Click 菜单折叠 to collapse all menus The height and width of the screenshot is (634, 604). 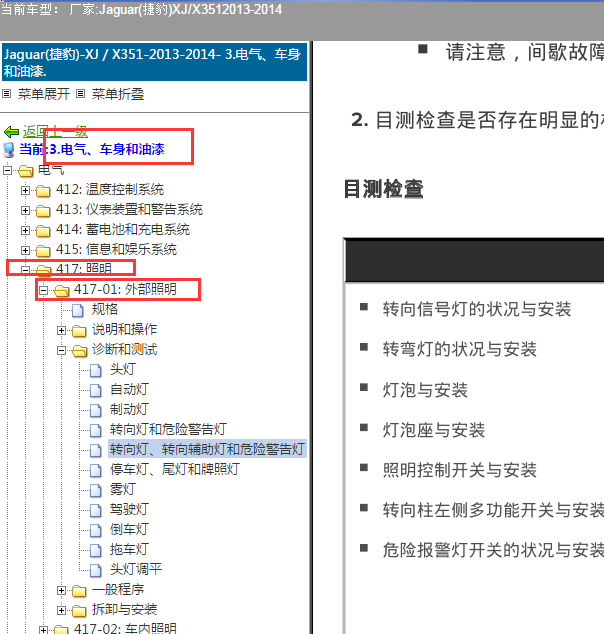coord(118,94)
